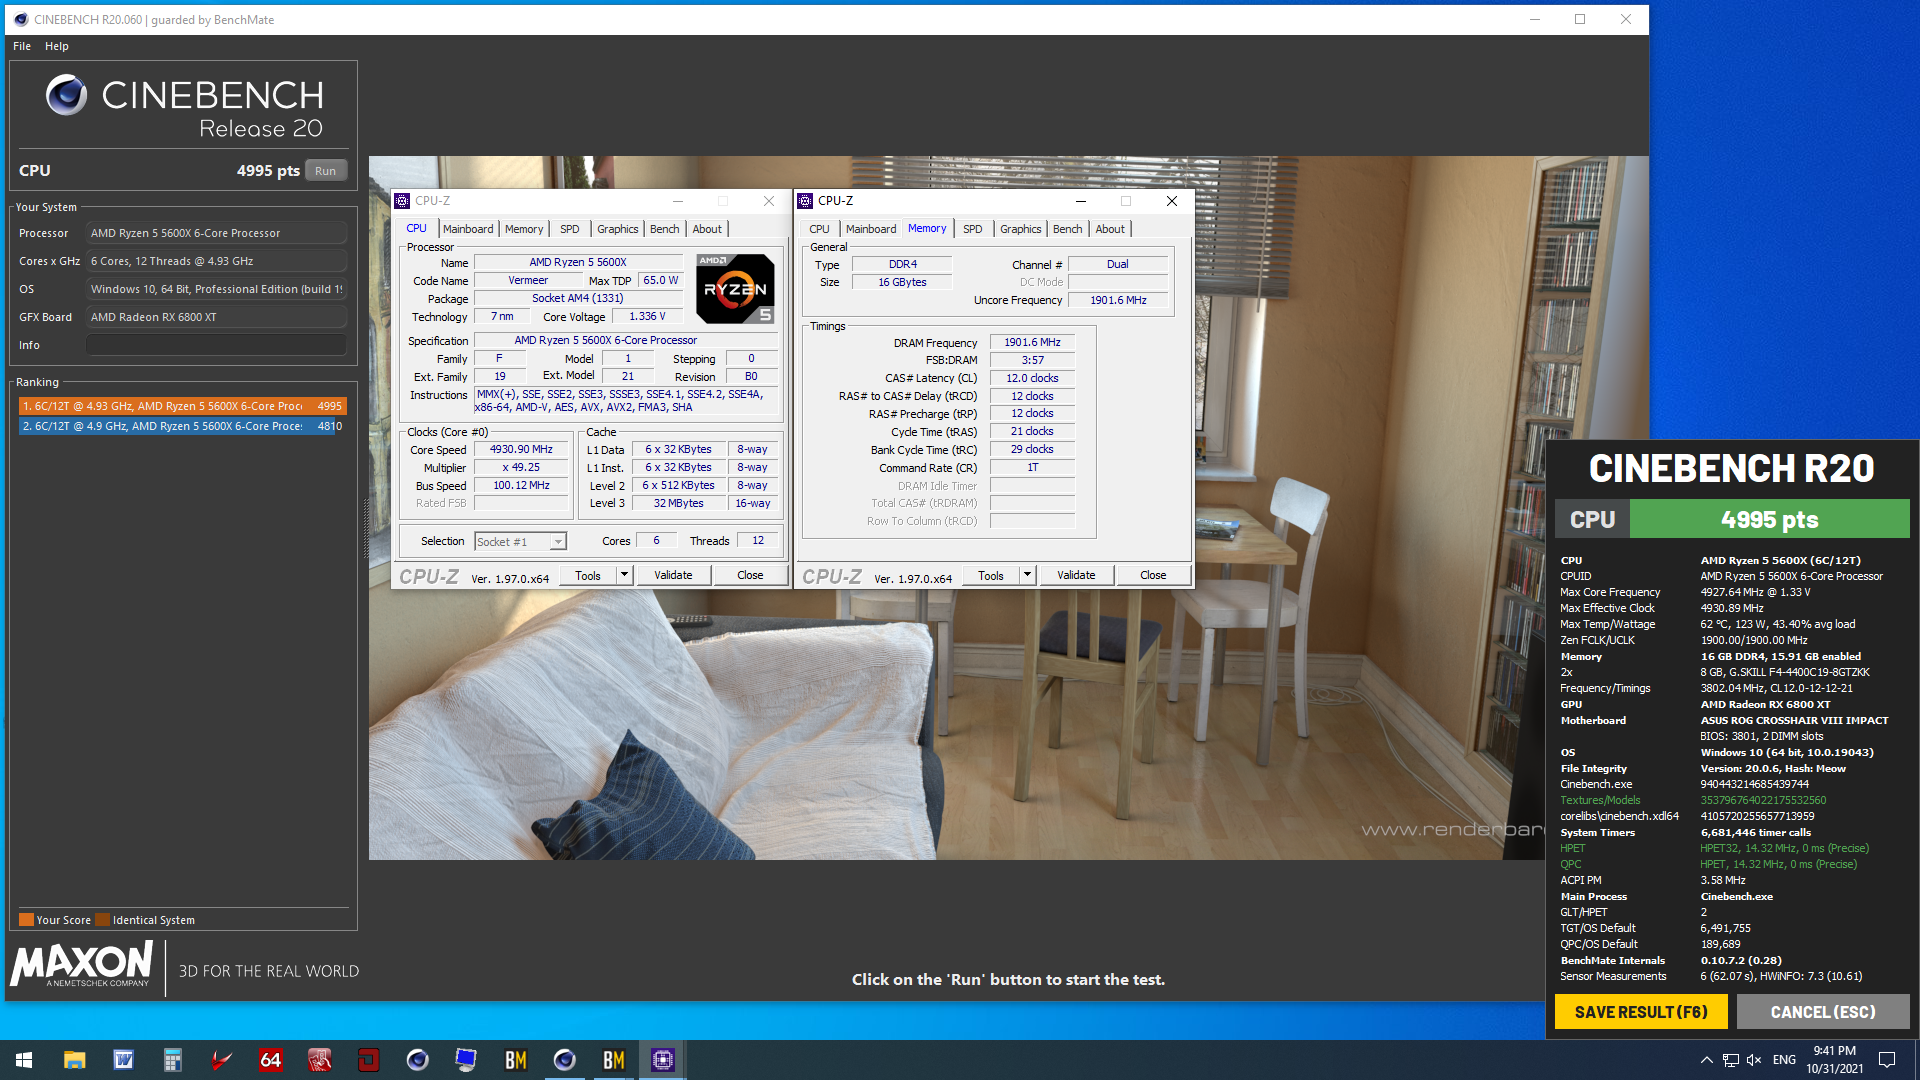Image resolution: width=1920 pixels, height=1080 pixels.
Task: Show hidden system tray icons
Action: click(1706, 1060)
